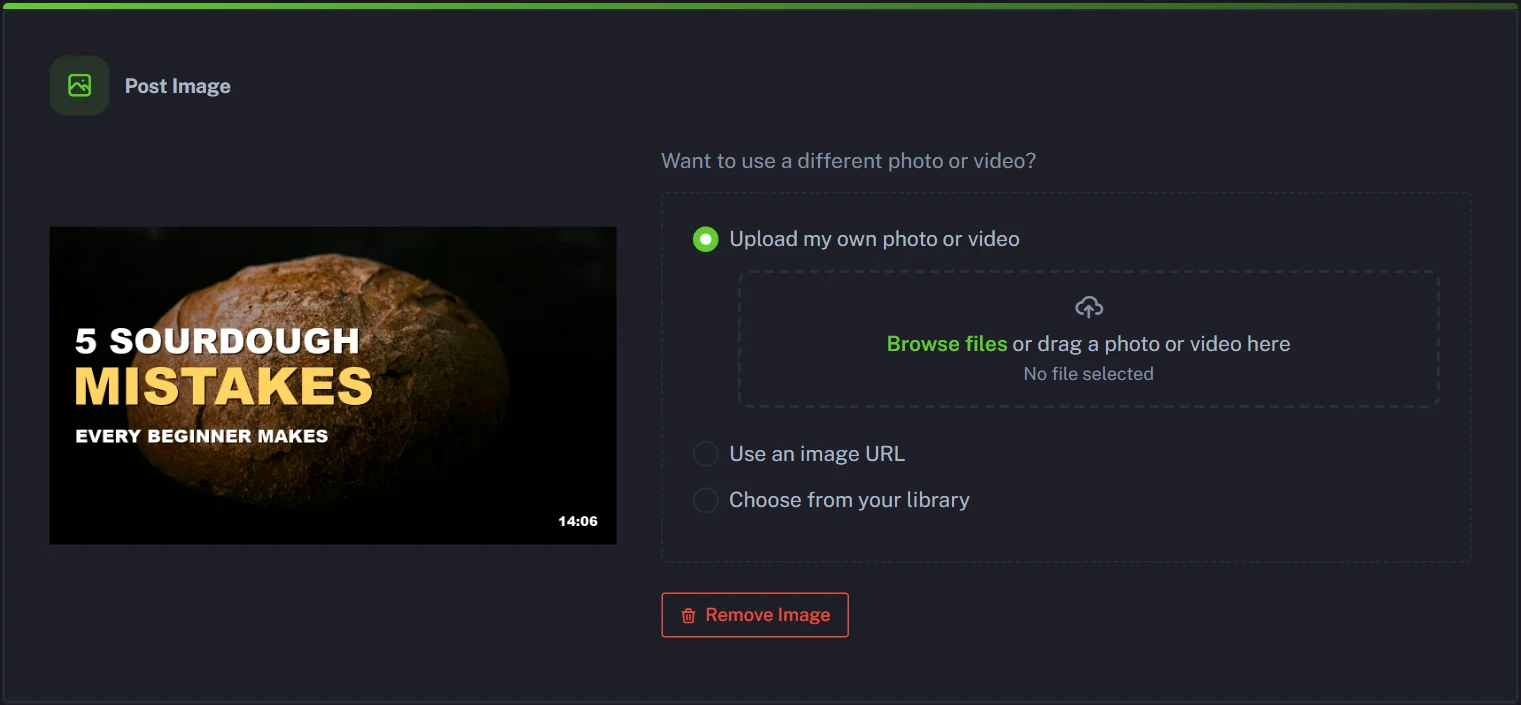Click the different photo or video prompt
This screenshot has width=1521, height=705.
(849, 161)
